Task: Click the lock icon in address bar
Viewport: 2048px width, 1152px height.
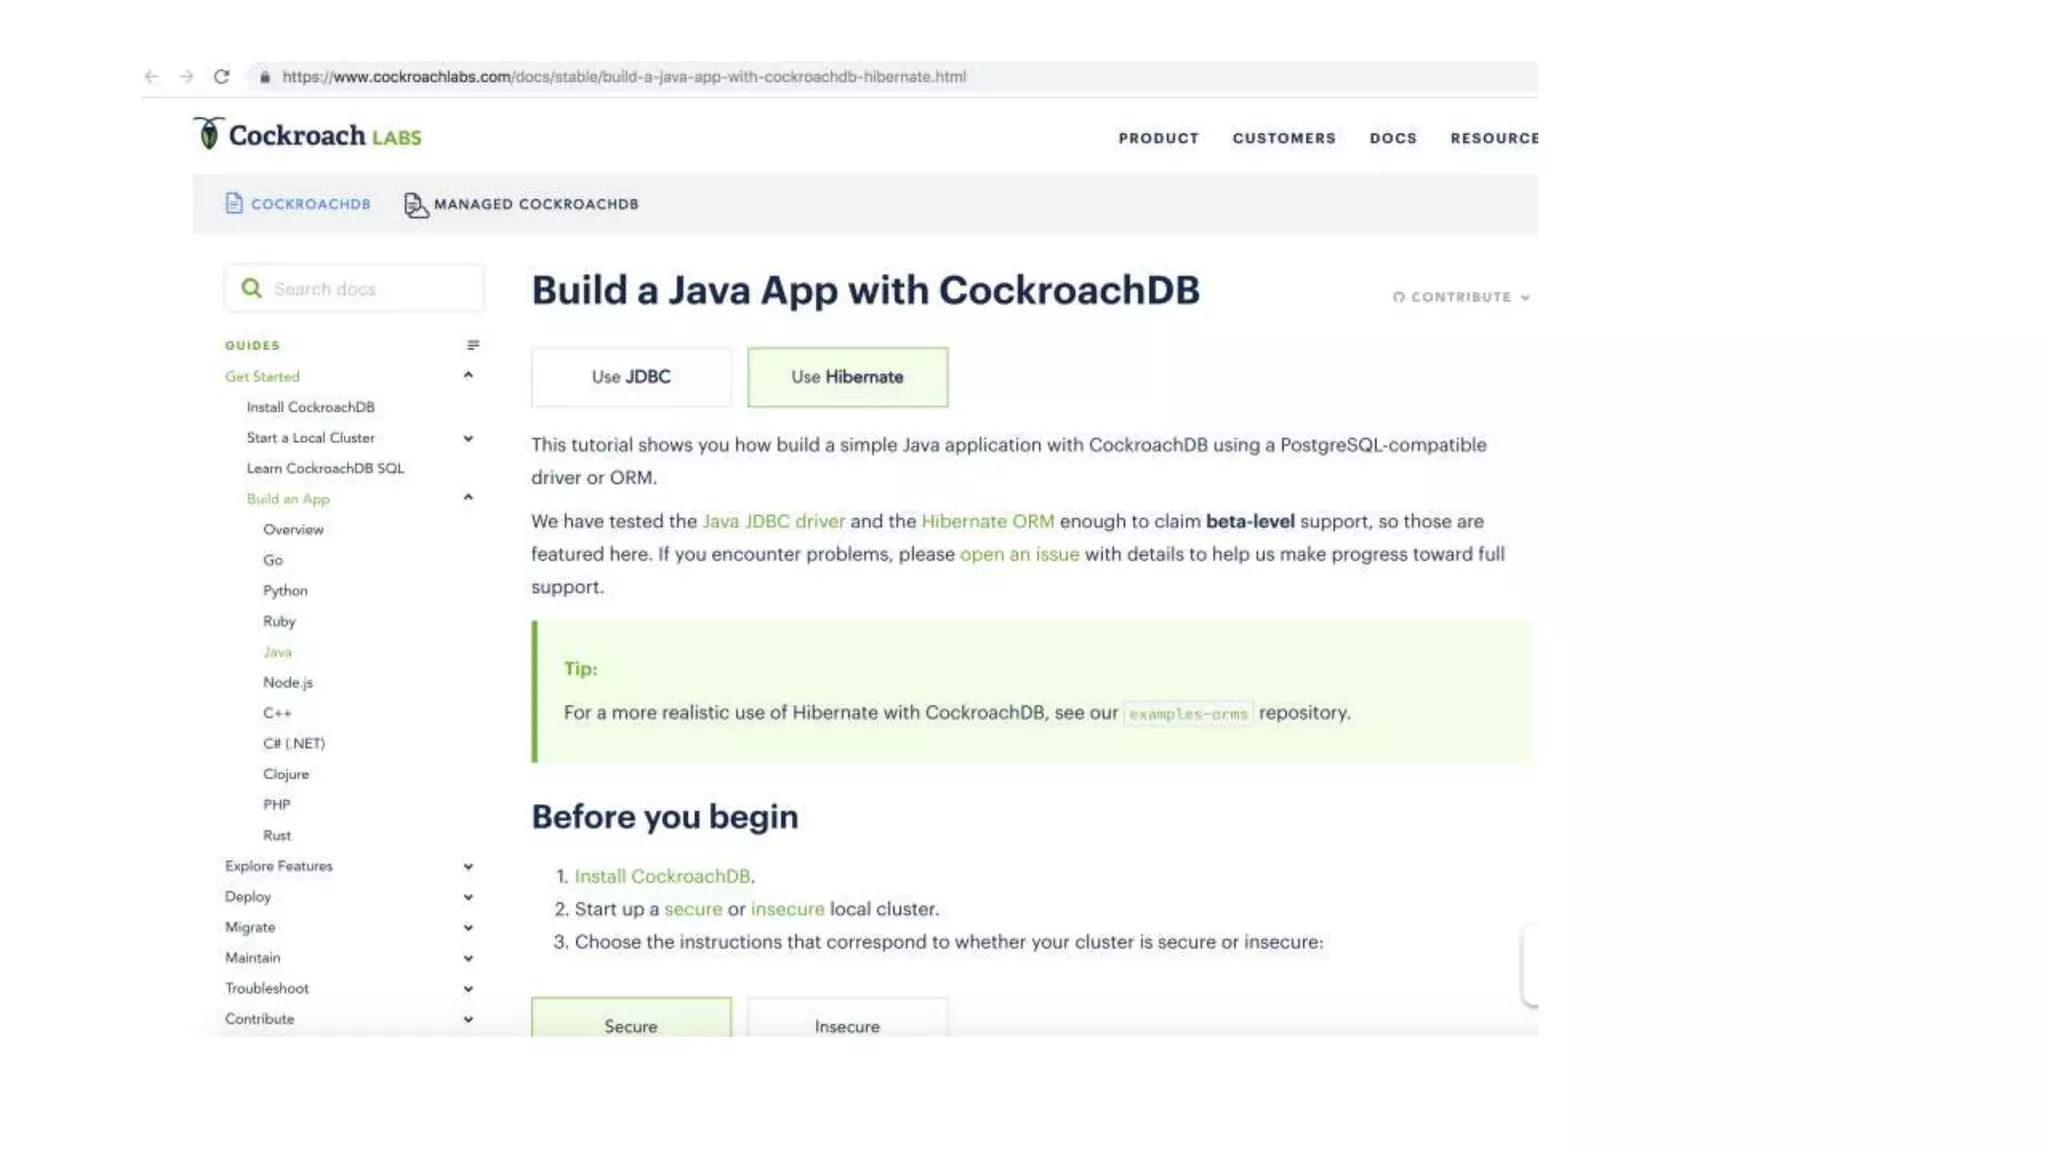Action: tap(264, 77)
